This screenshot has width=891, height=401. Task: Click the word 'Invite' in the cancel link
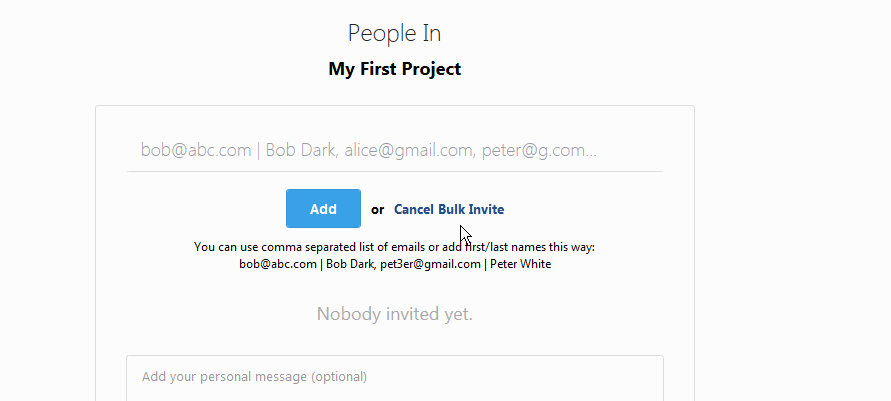tap(486, 210)
